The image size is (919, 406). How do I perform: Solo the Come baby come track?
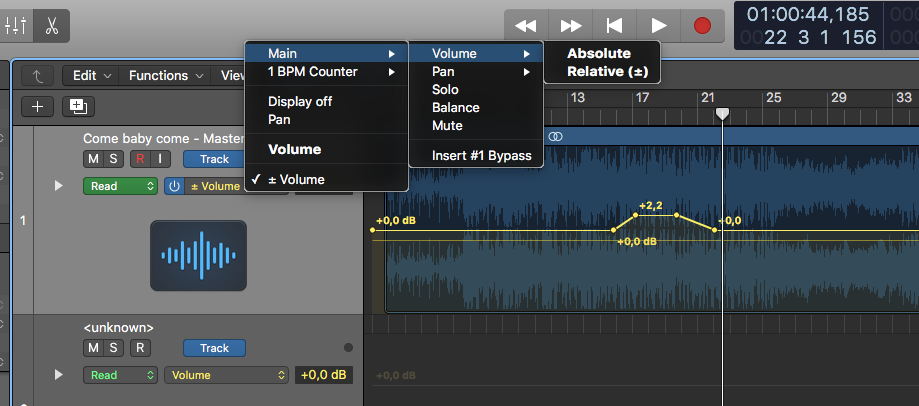(x=113, y=159)
